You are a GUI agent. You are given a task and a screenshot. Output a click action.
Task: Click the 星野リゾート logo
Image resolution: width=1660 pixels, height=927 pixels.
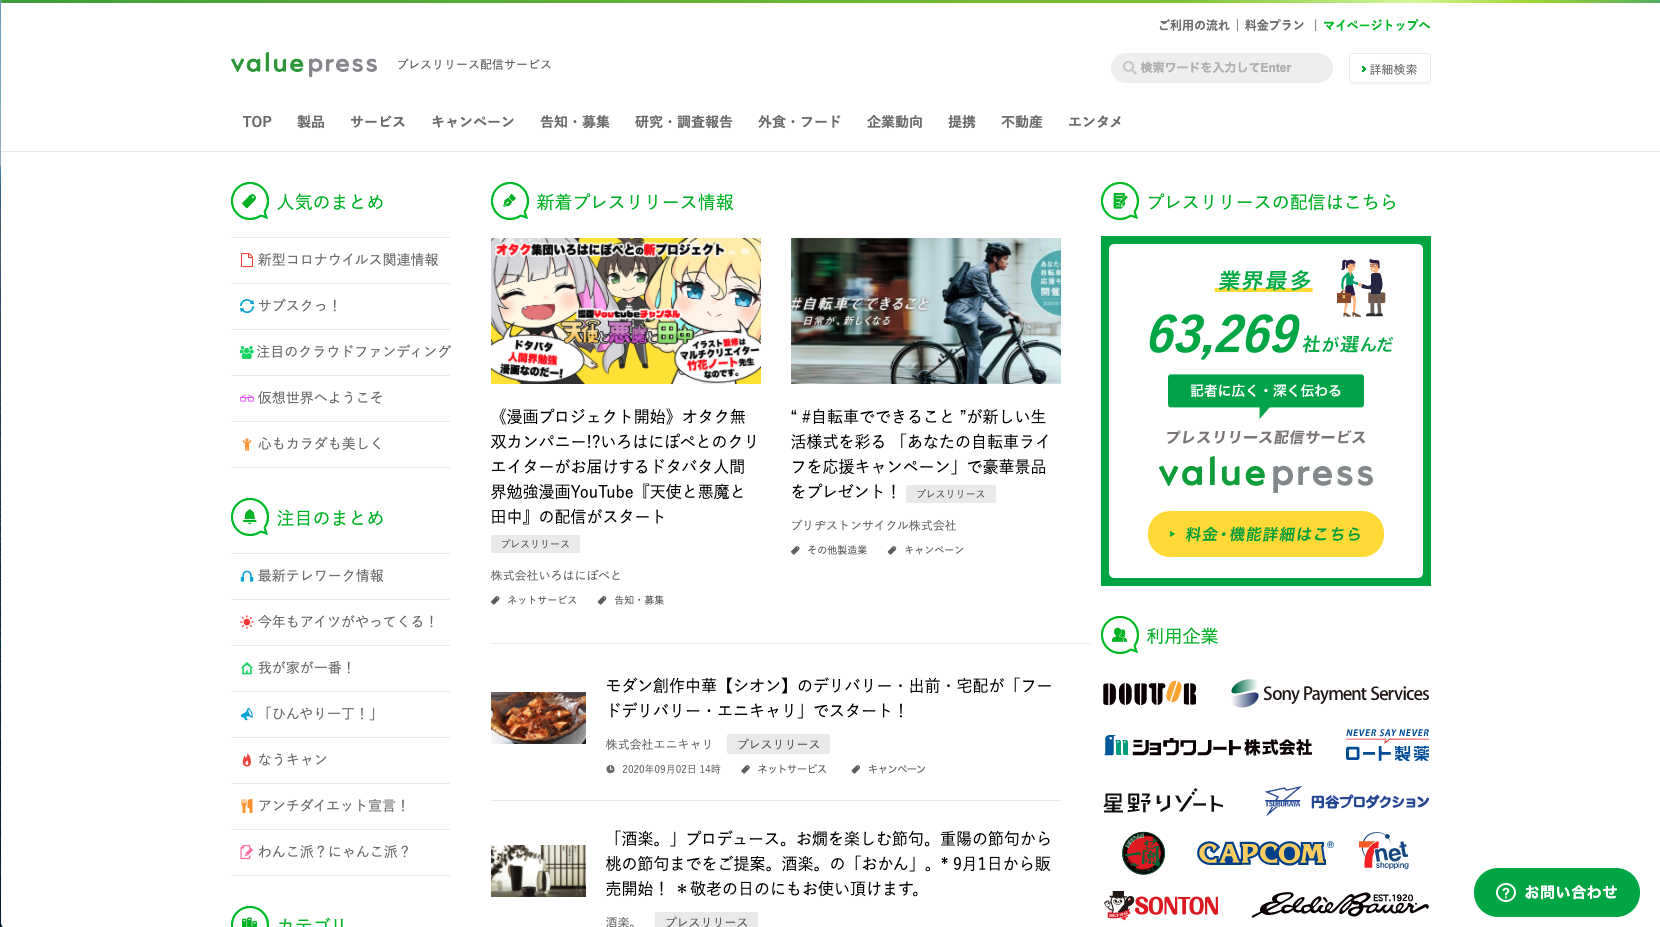tap(1163, 802)
